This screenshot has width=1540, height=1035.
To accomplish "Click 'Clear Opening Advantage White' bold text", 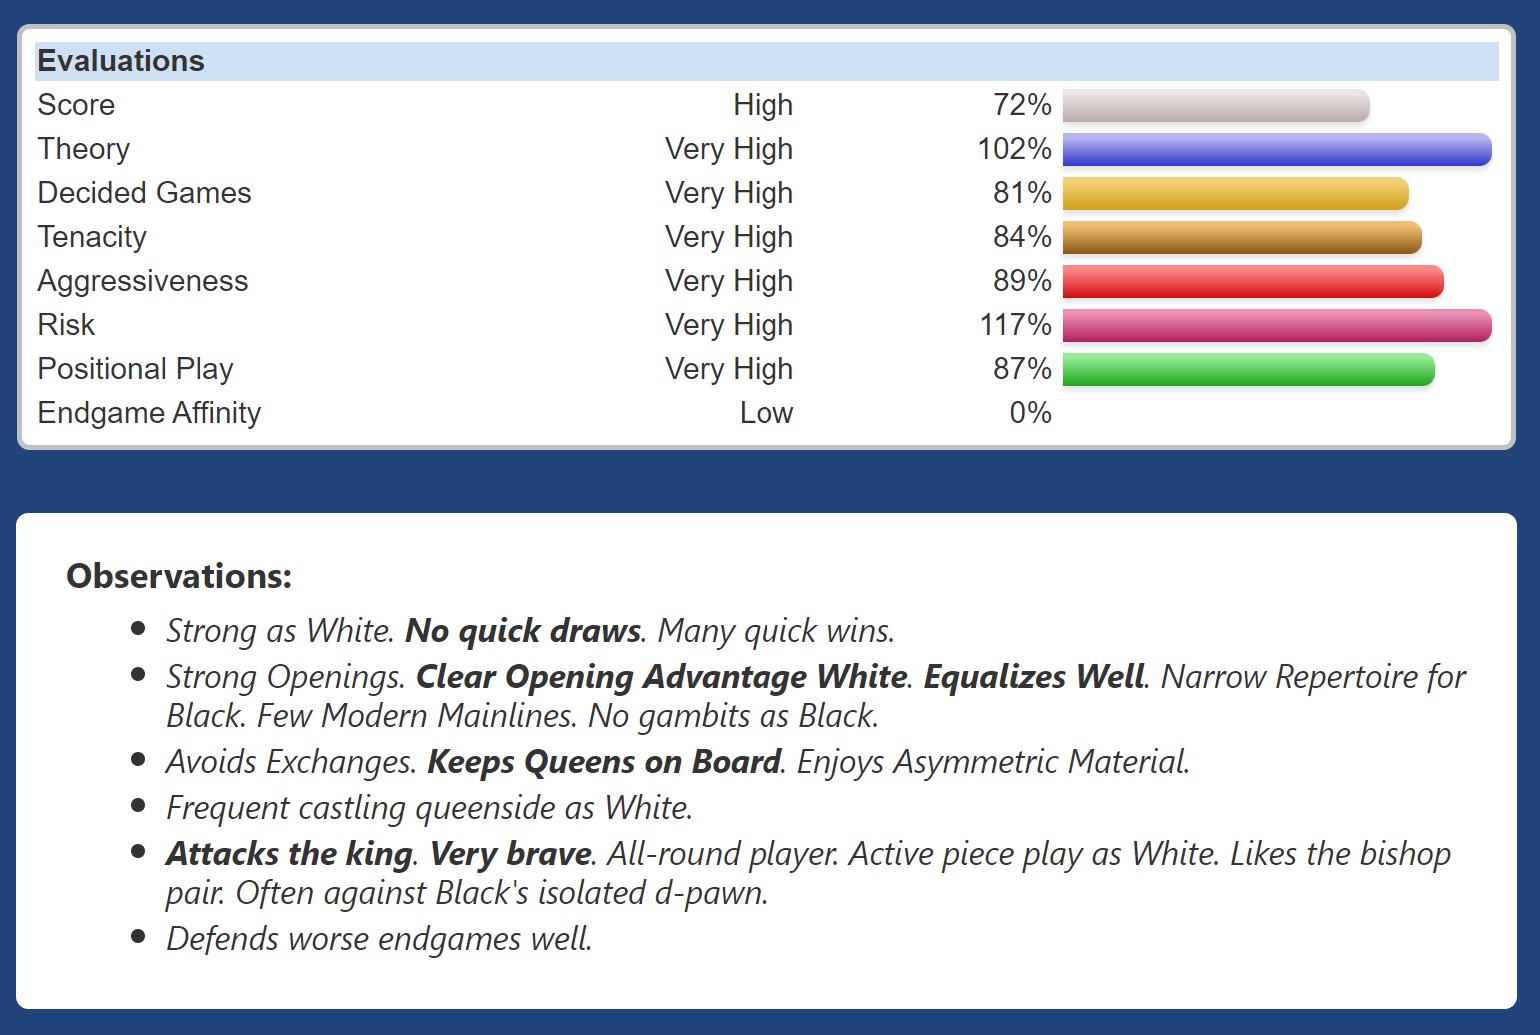I will tap(661, 677).
